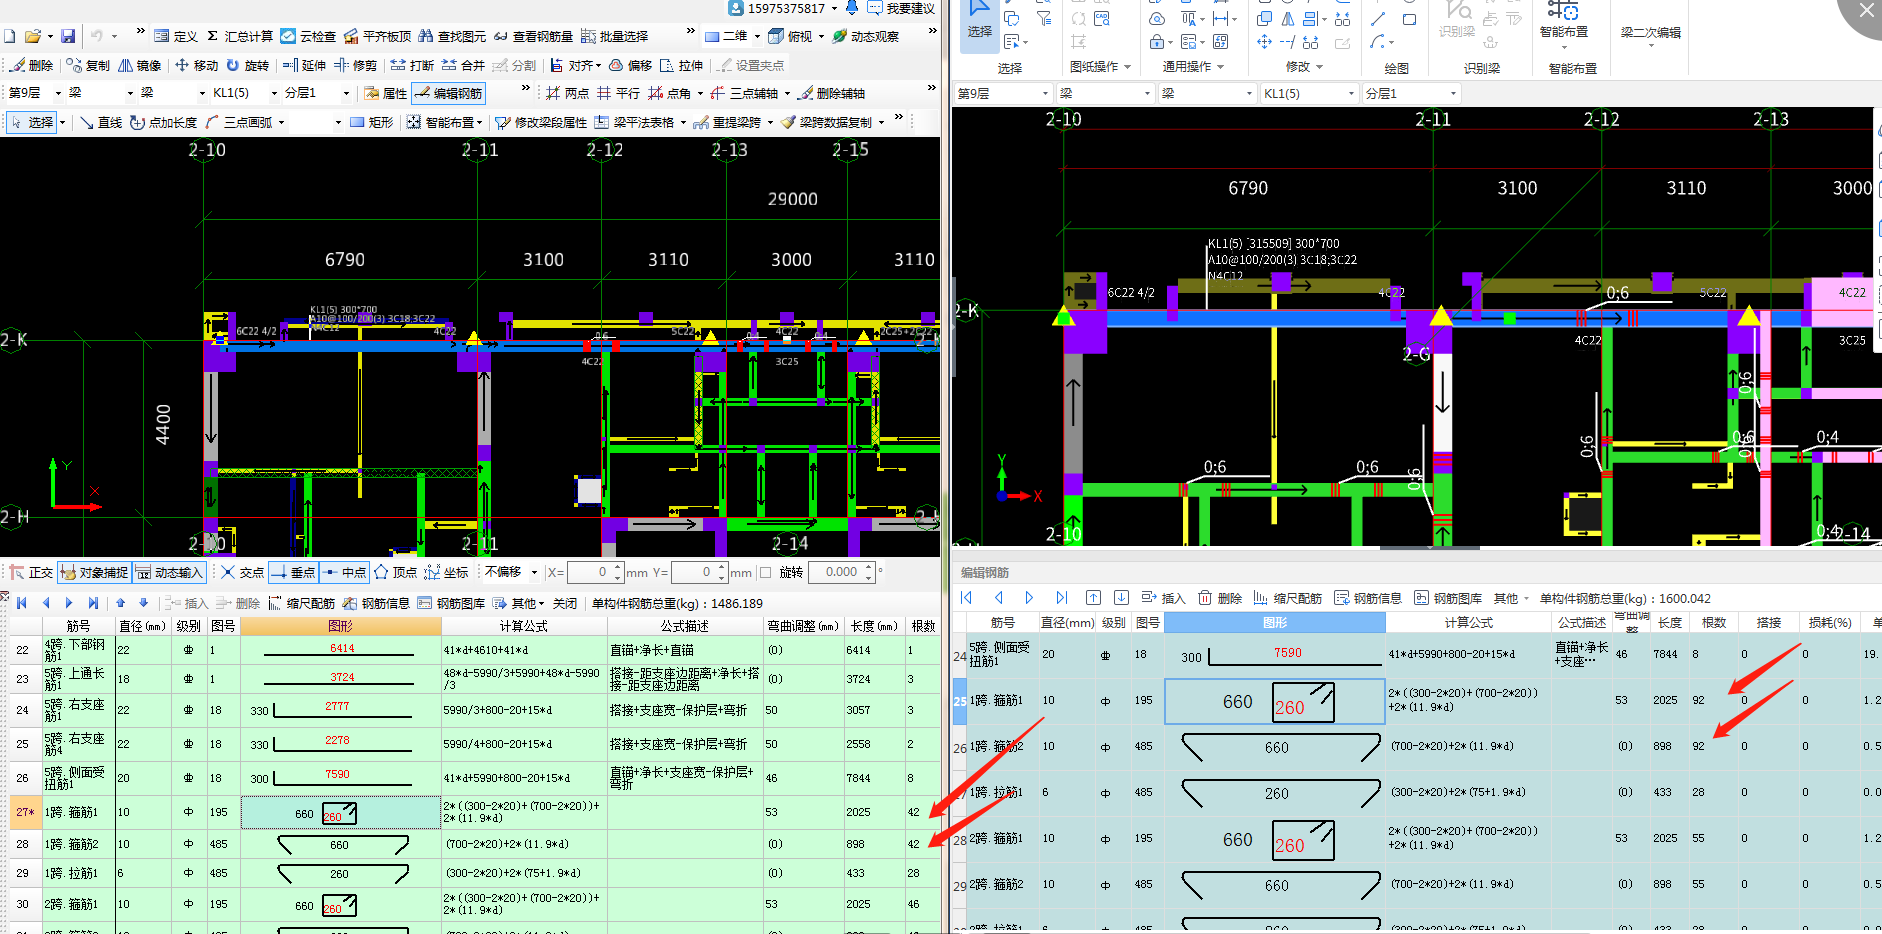This screenshot has width=1882, height=934.
Task: Select the 镜像 mirror tool
Action: (139, 65)
